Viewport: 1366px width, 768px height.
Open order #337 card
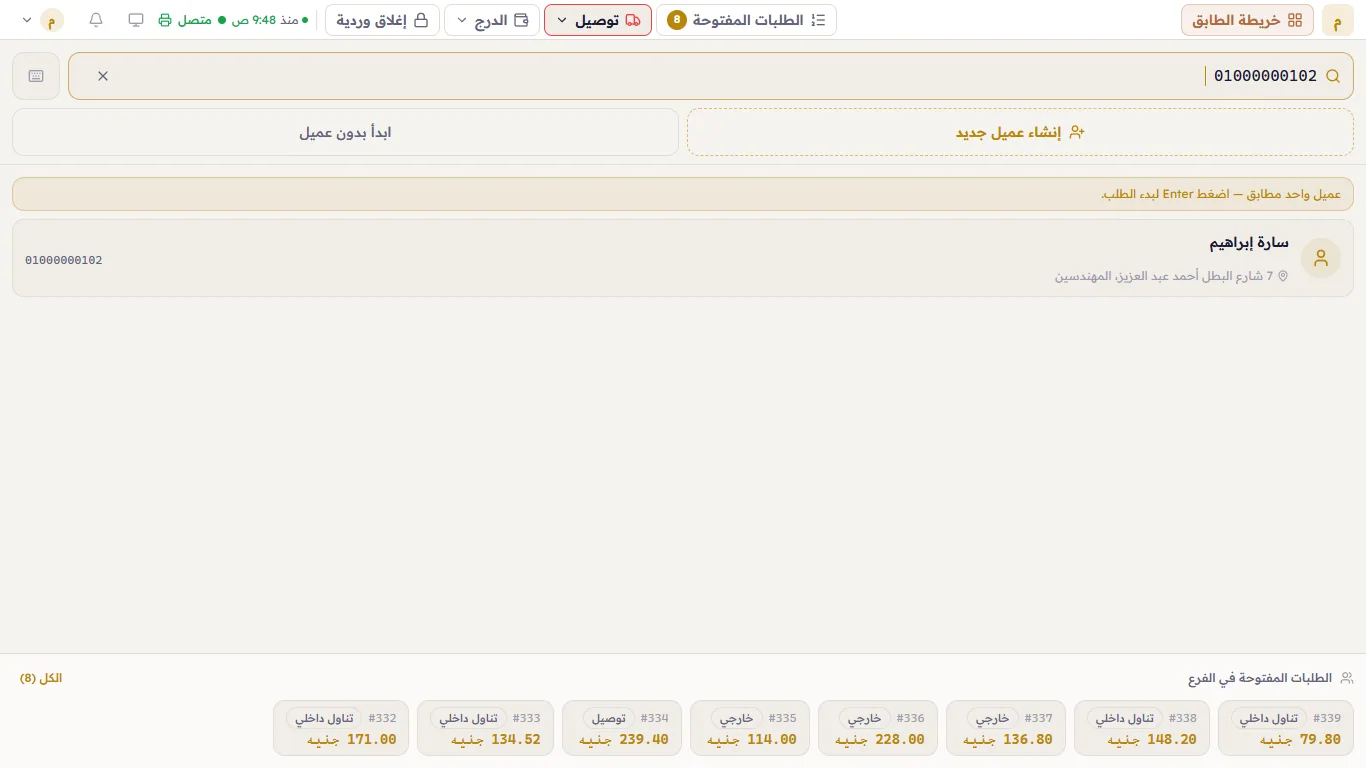(x=1006, y=728)
